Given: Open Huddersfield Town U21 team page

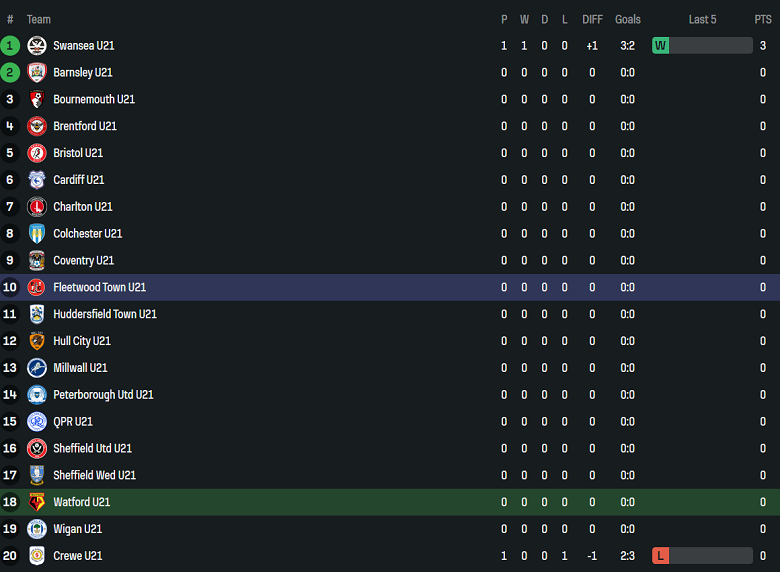Looking at the screenshot, I should pos(105,314).
